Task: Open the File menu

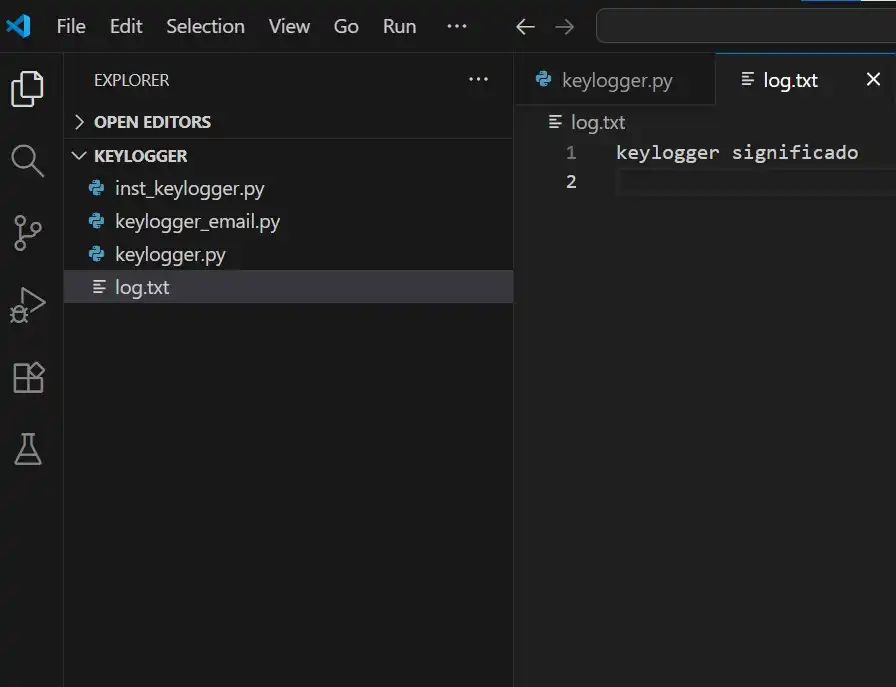Action: point(71,26)
